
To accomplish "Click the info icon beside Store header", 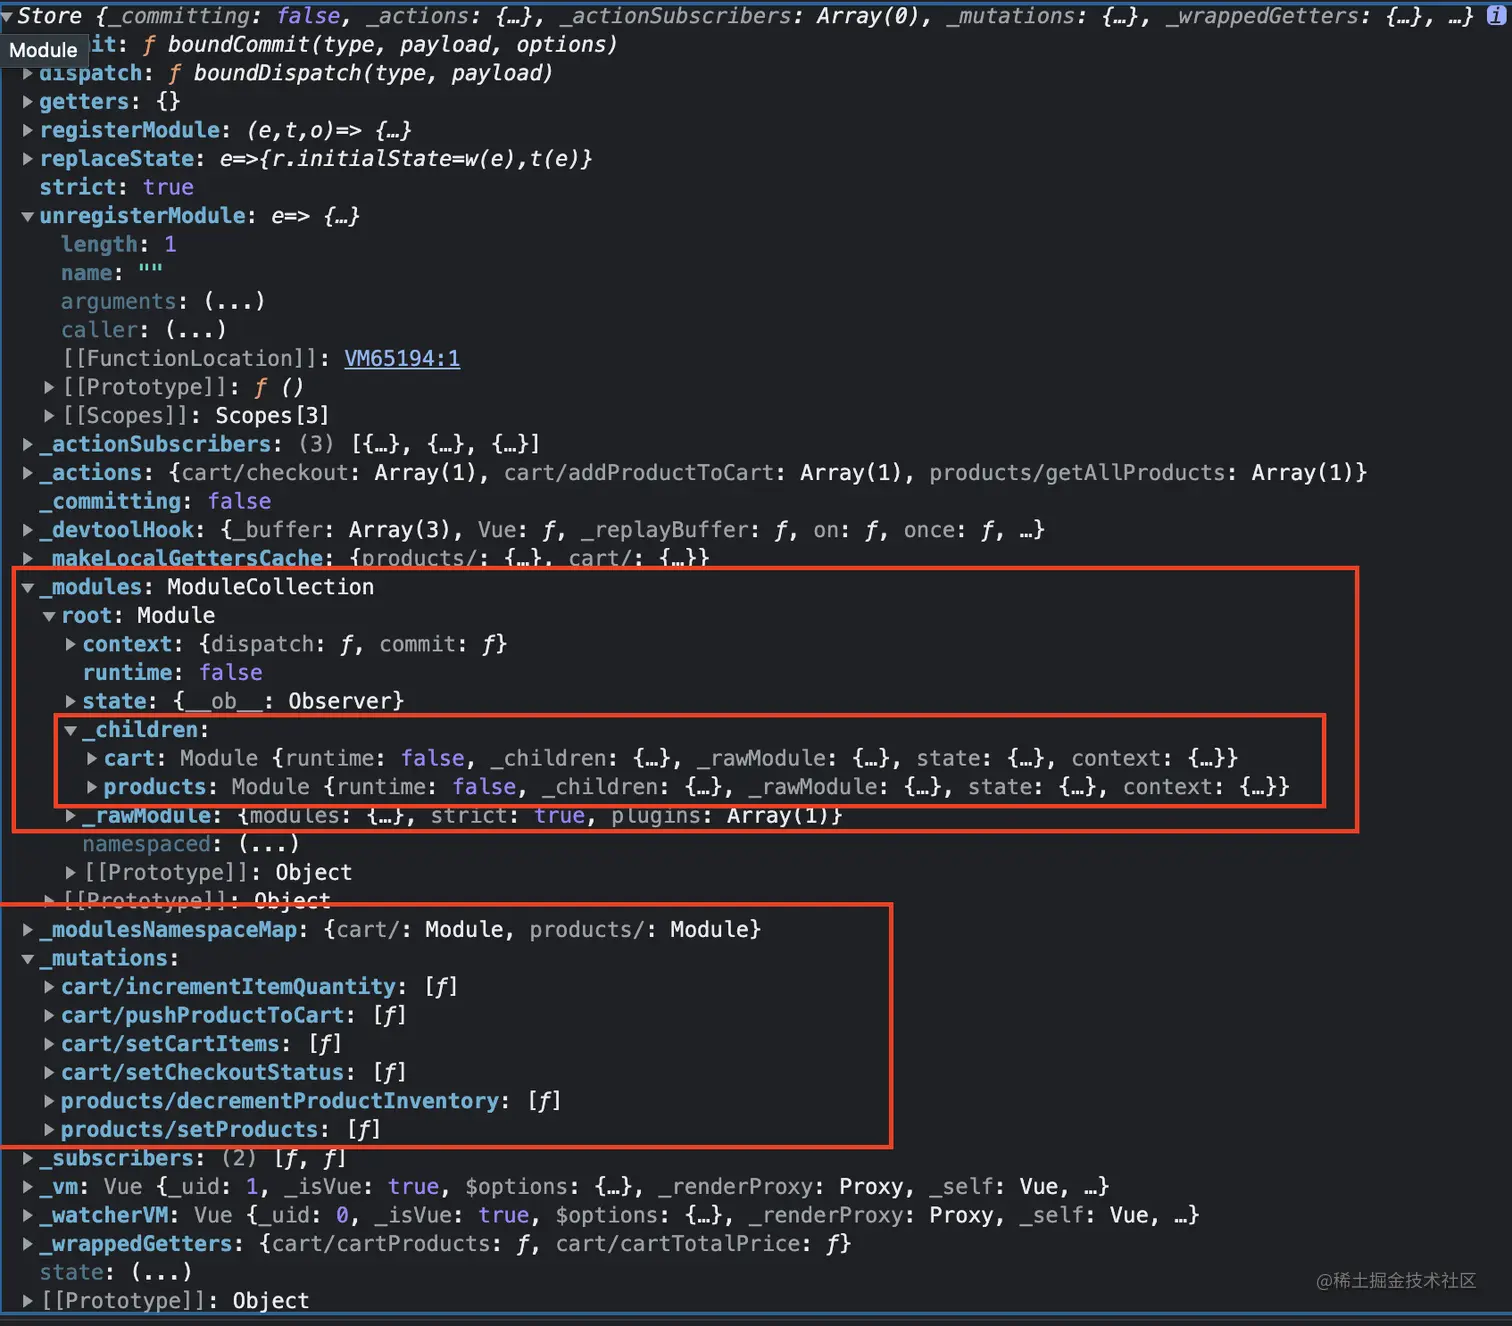I will click(1496, 15).
